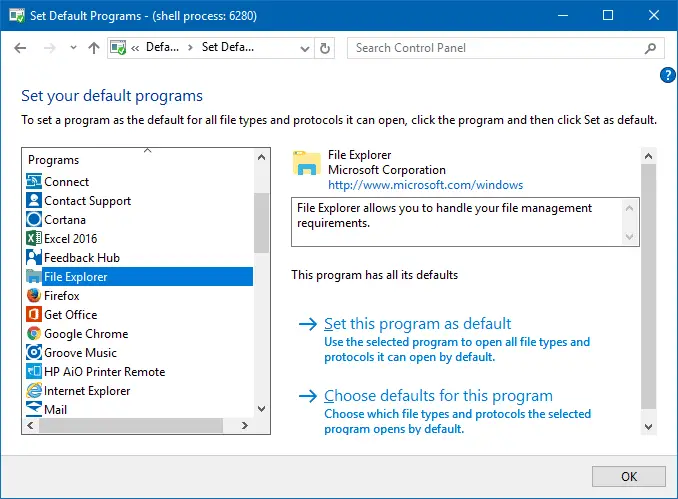The image size is (678, 499).
Task: Click programs list vertical scrollbar thumb
Action: 261,223
